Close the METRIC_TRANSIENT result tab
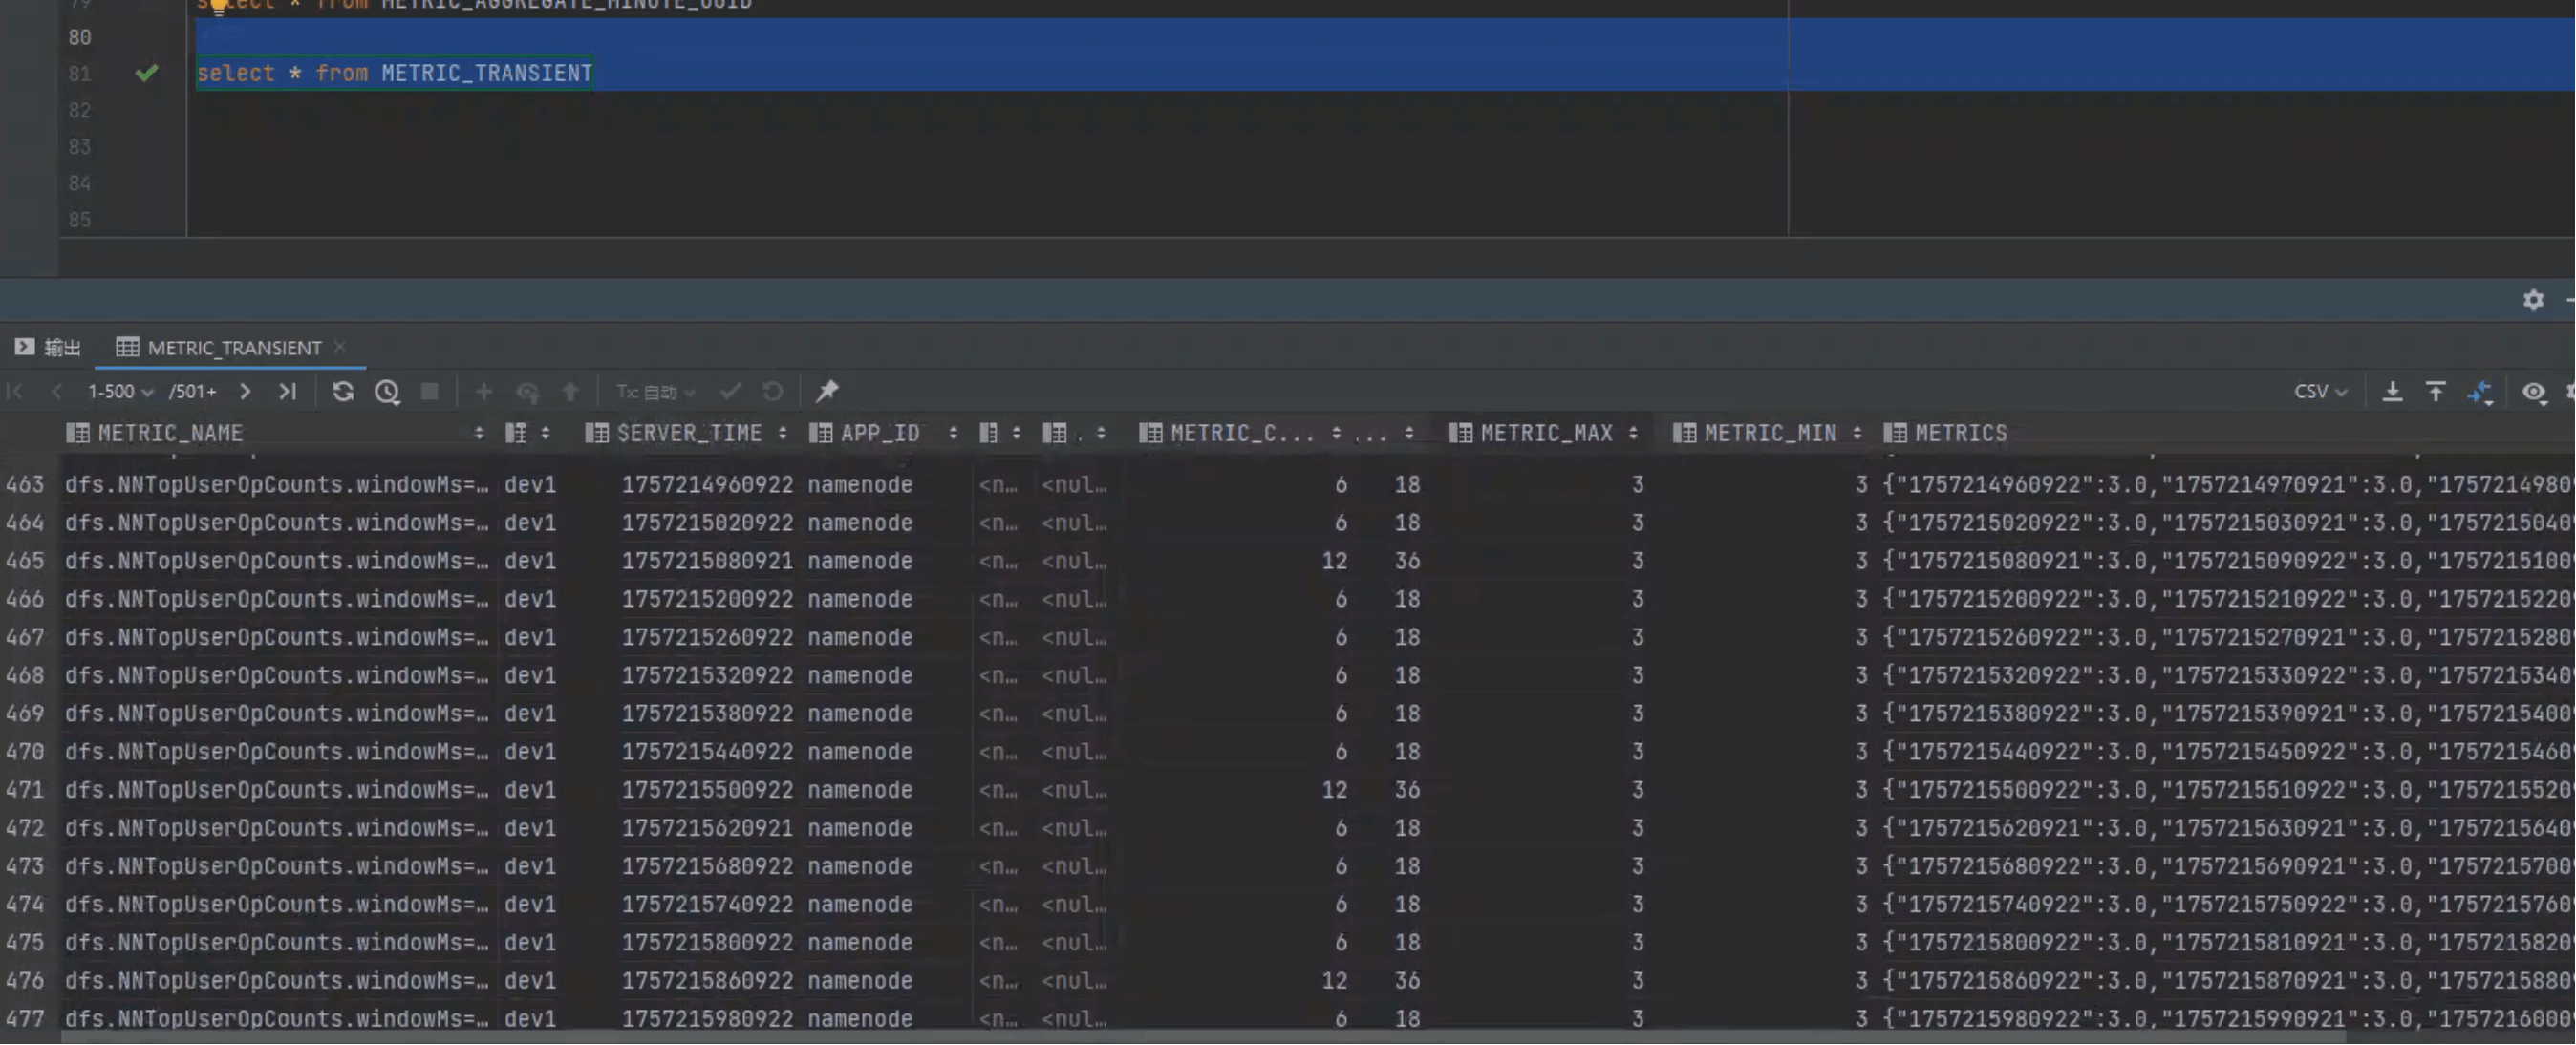Screen dimensions: 2576x1045 pyautogui.click(x=340, y=346)
